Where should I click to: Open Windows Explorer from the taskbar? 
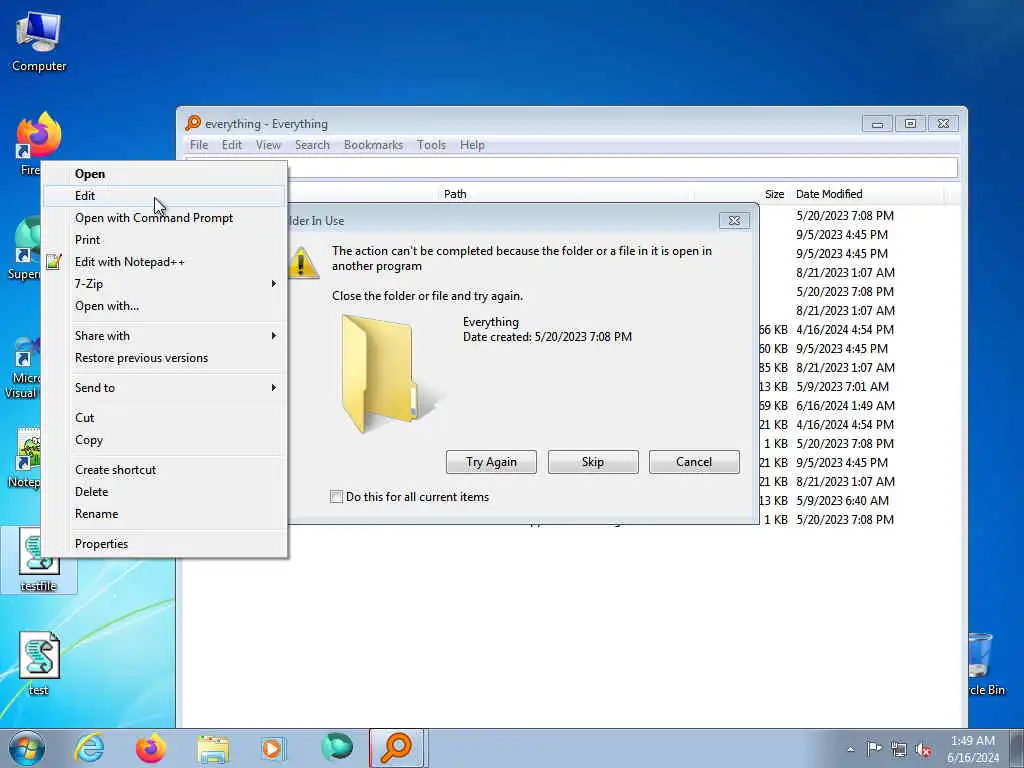[x=213, y=748]
